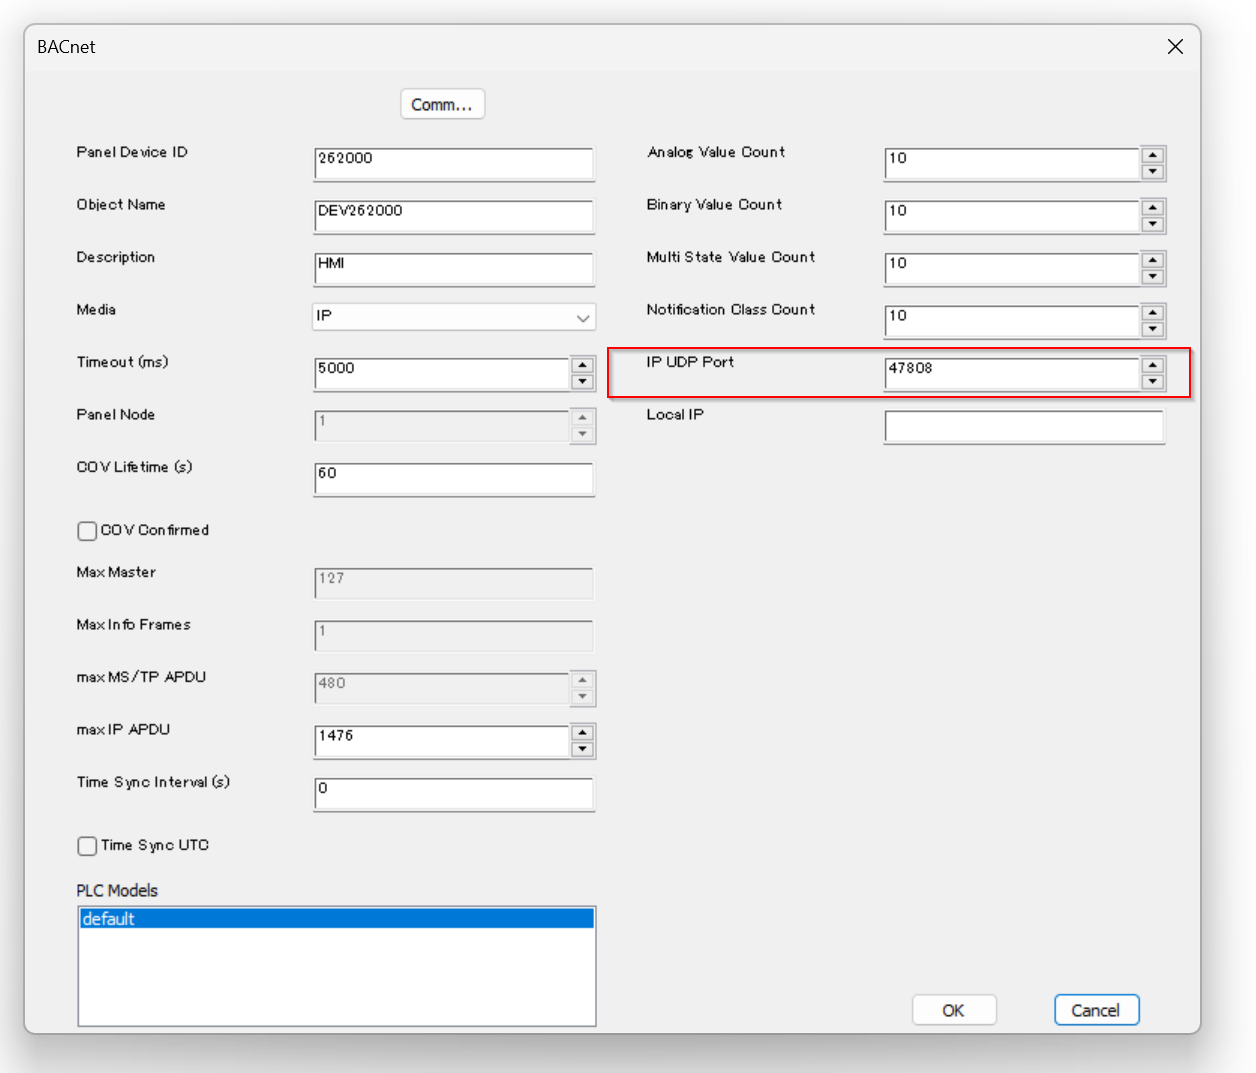This screenshot has height=1073, width=1256.
Task: Click the Time Sync Interval field
Action: pos(454,794)
